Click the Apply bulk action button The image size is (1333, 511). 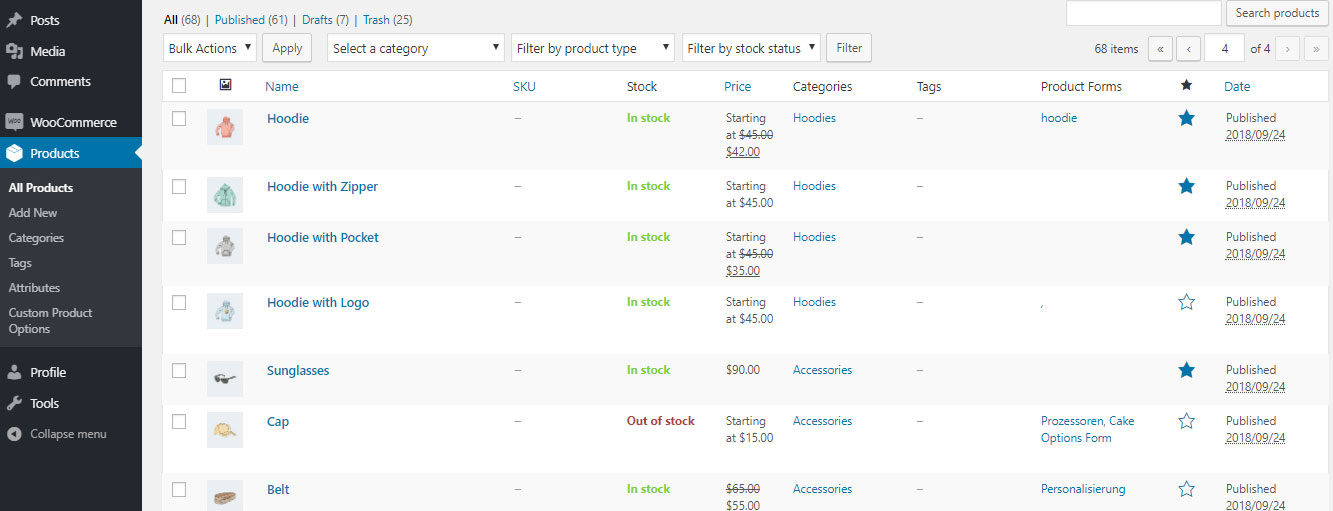click(x=287, y=48)
